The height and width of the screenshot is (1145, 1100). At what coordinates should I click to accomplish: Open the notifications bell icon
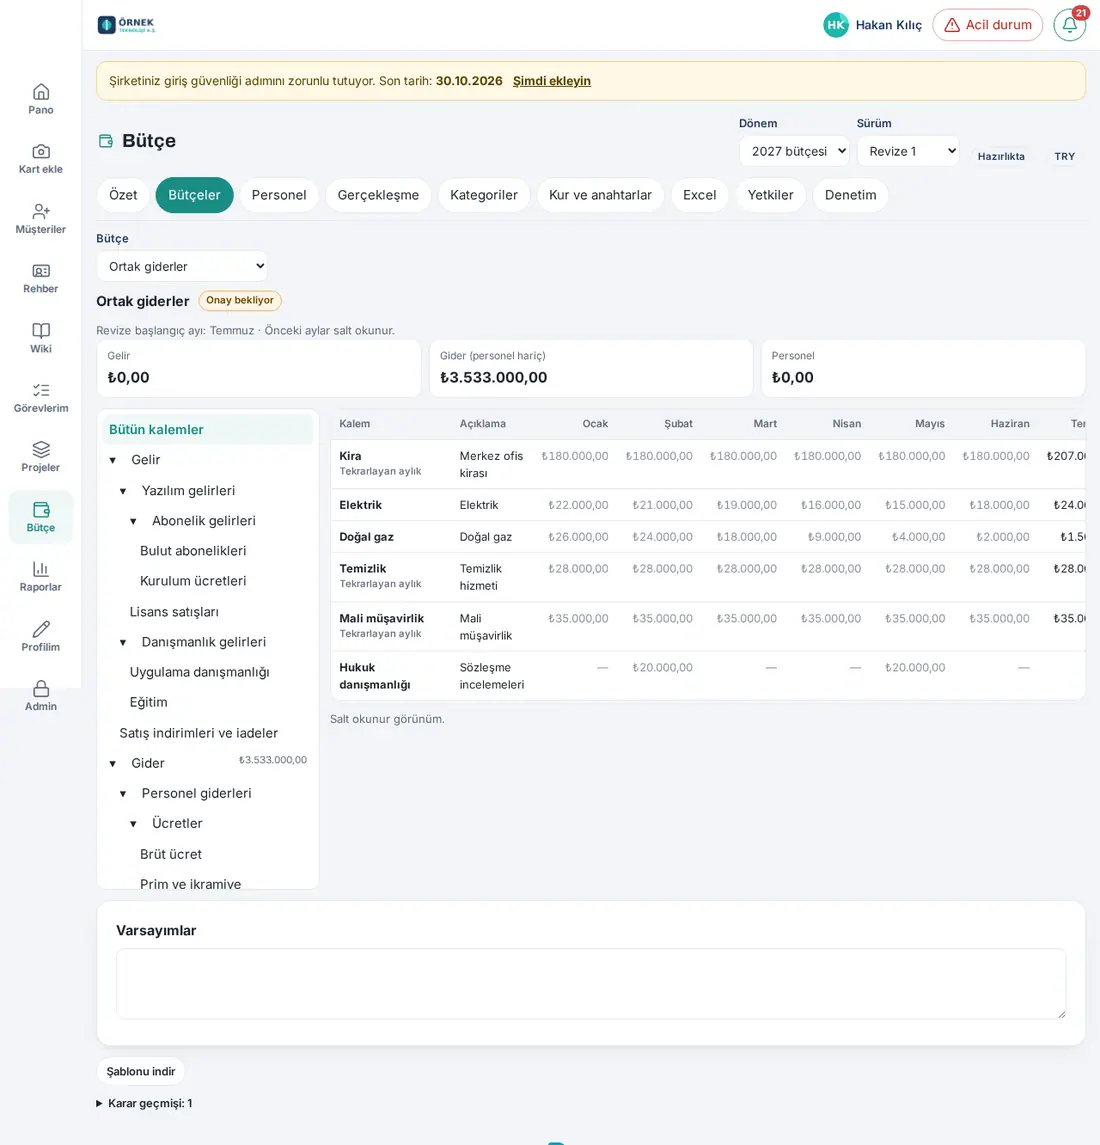click(x=1069, y=25)
